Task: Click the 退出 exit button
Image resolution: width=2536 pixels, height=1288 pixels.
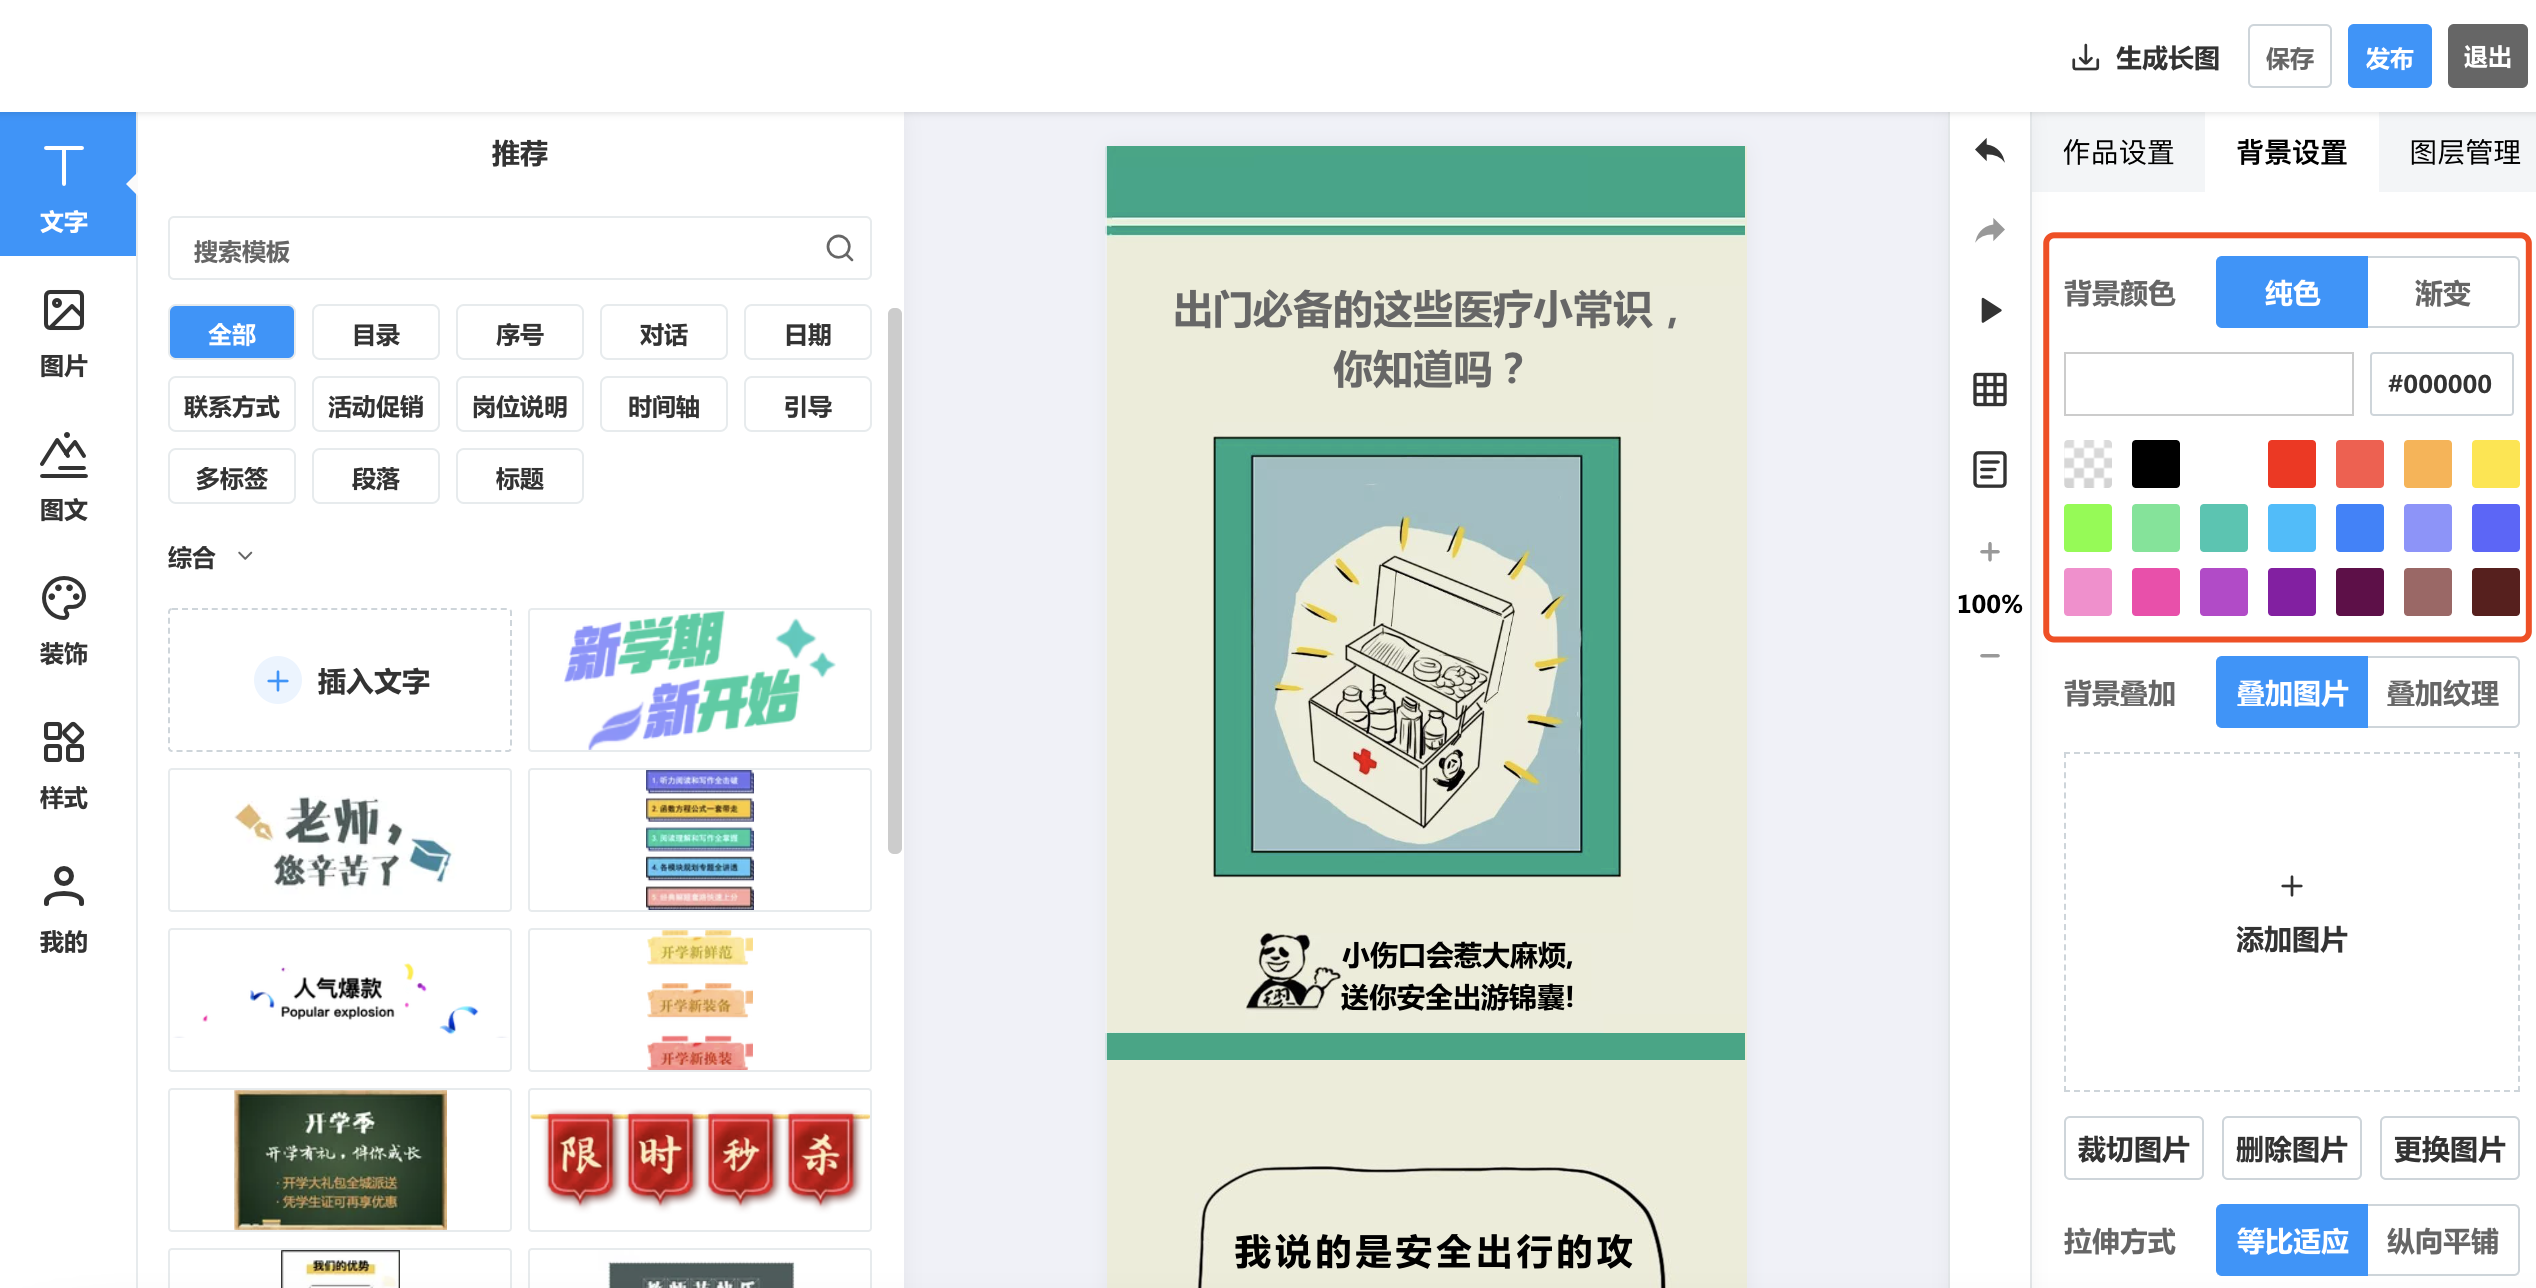Action: (2487, 57)
